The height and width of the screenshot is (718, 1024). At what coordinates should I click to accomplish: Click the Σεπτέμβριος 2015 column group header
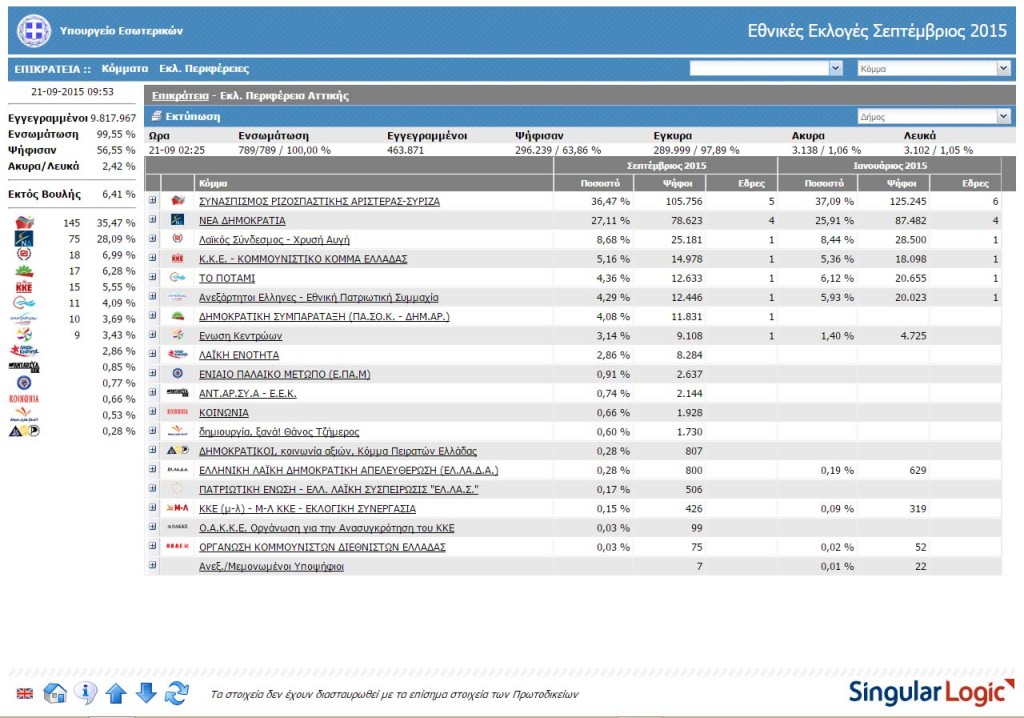(x=666, y=165)
